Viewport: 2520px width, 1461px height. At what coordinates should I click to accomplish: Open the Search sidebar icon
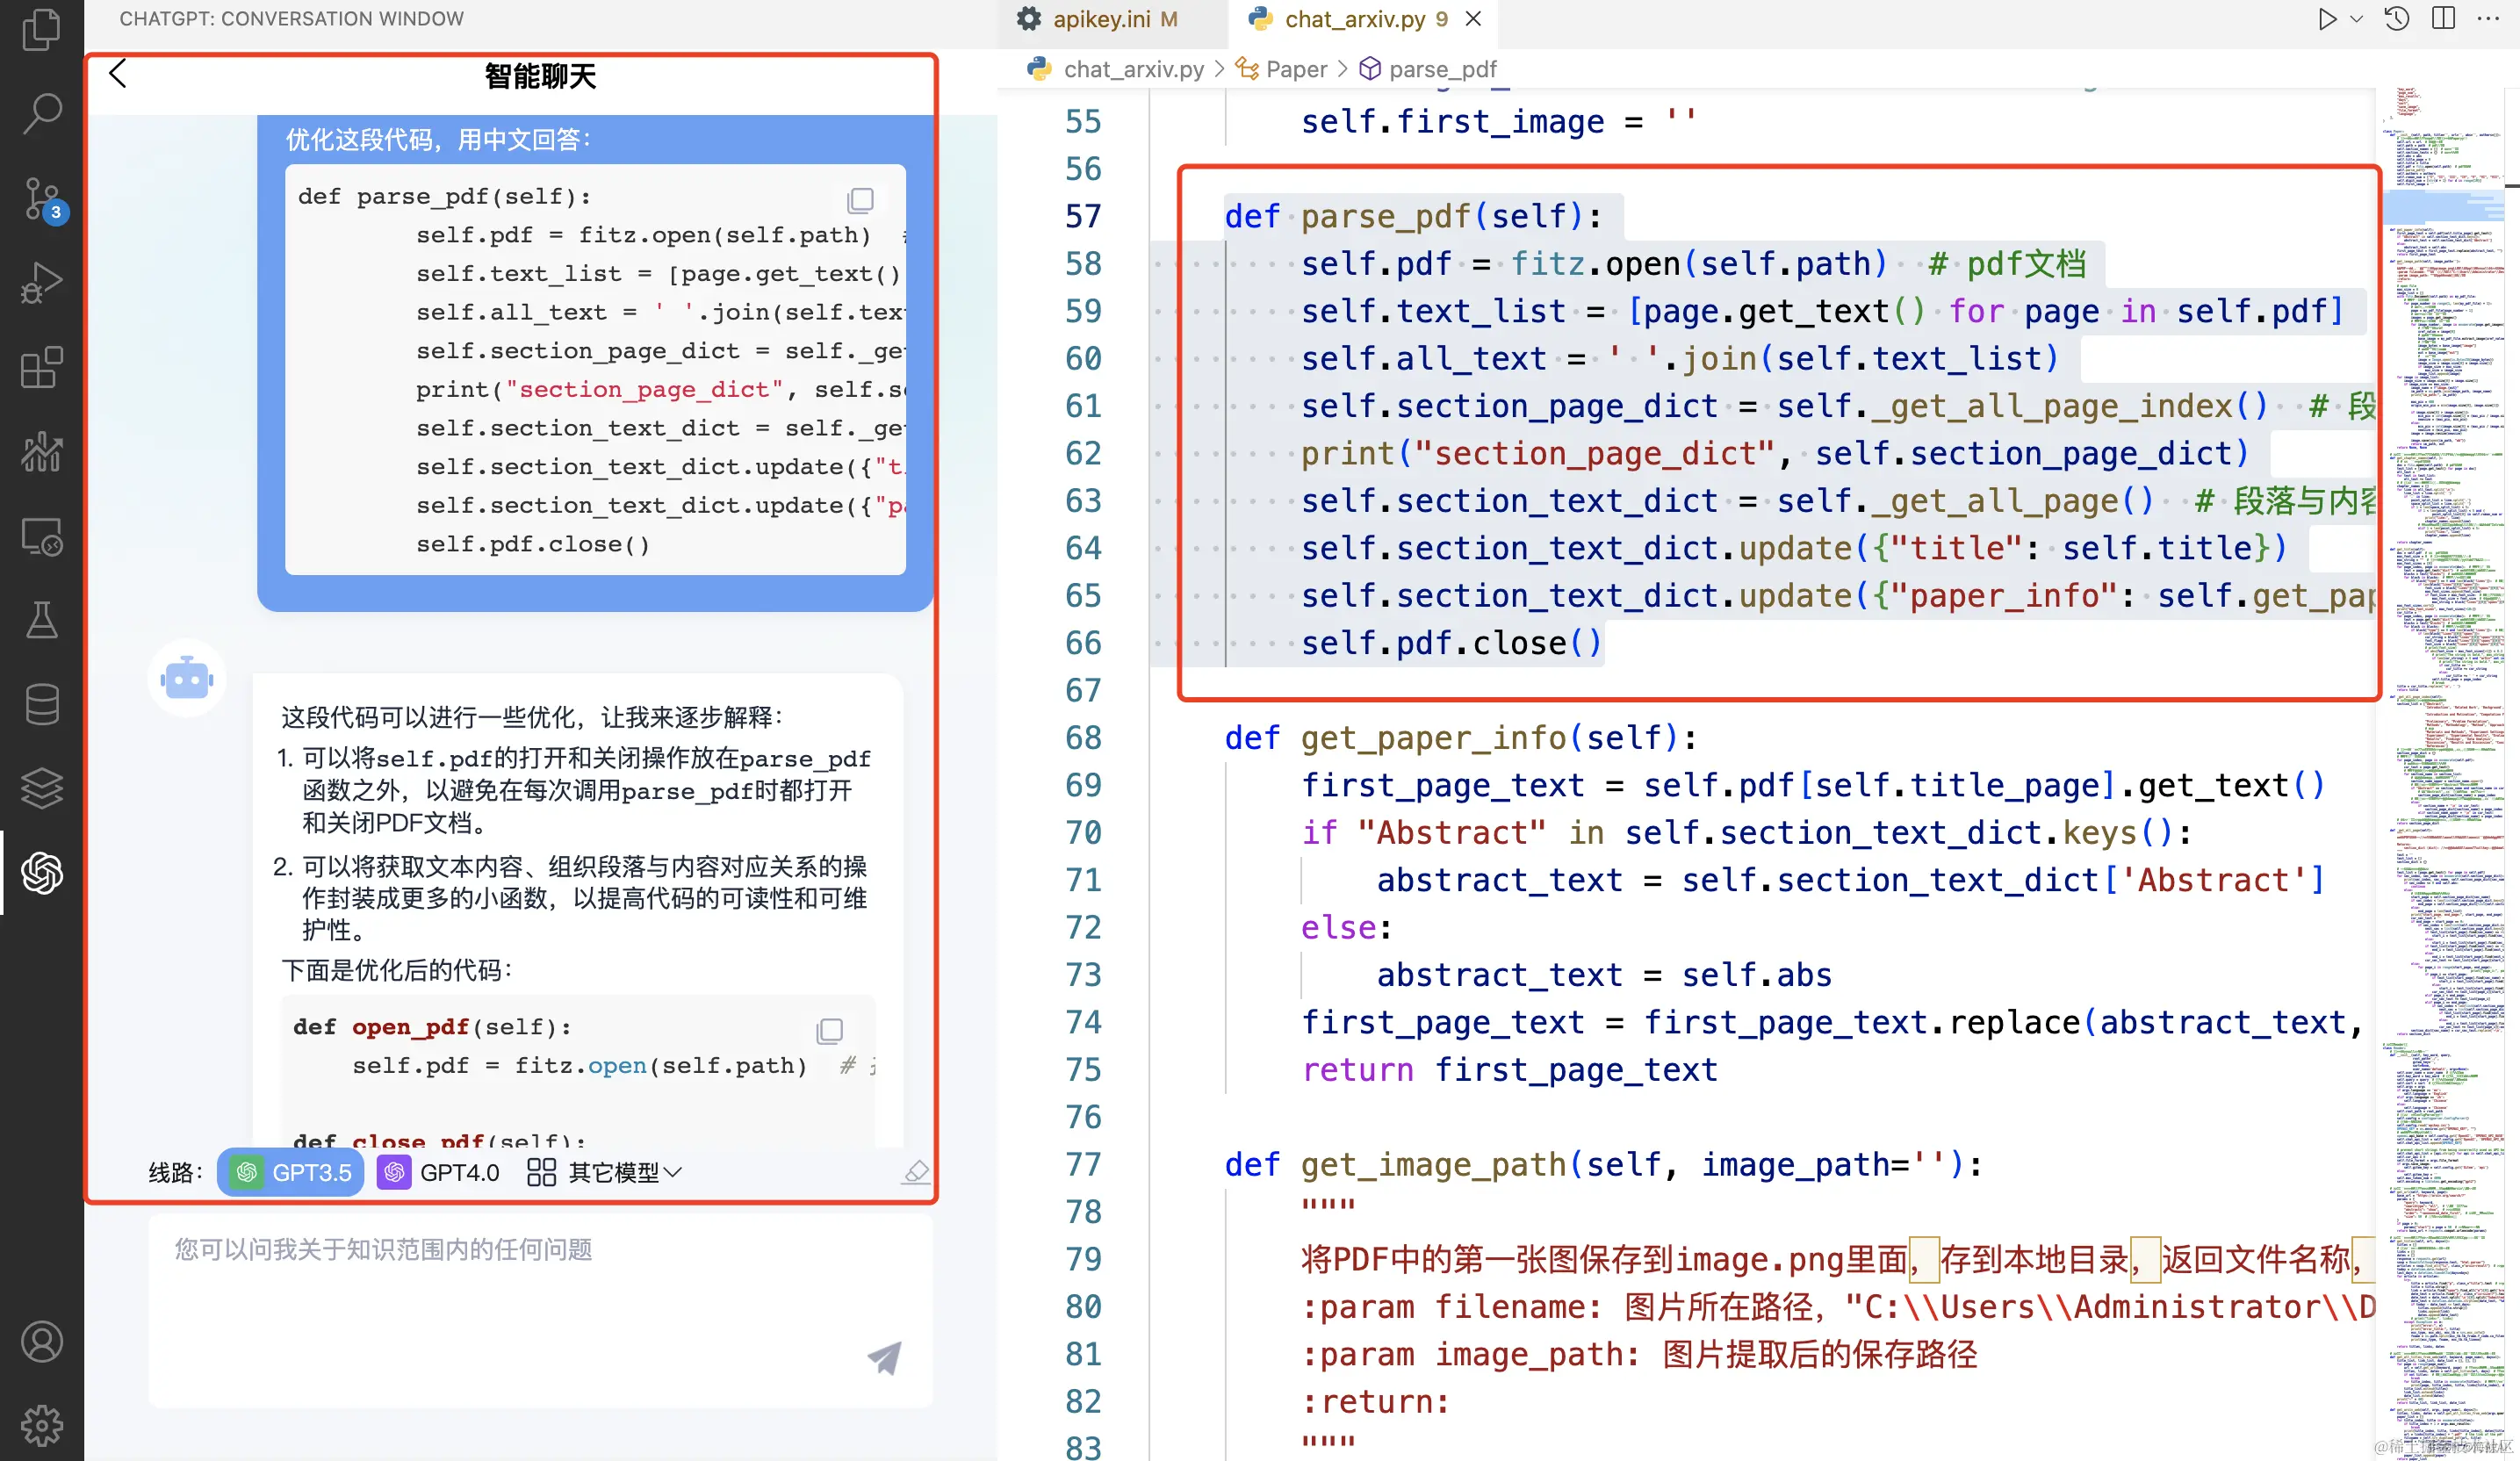[x=41, y=113]
